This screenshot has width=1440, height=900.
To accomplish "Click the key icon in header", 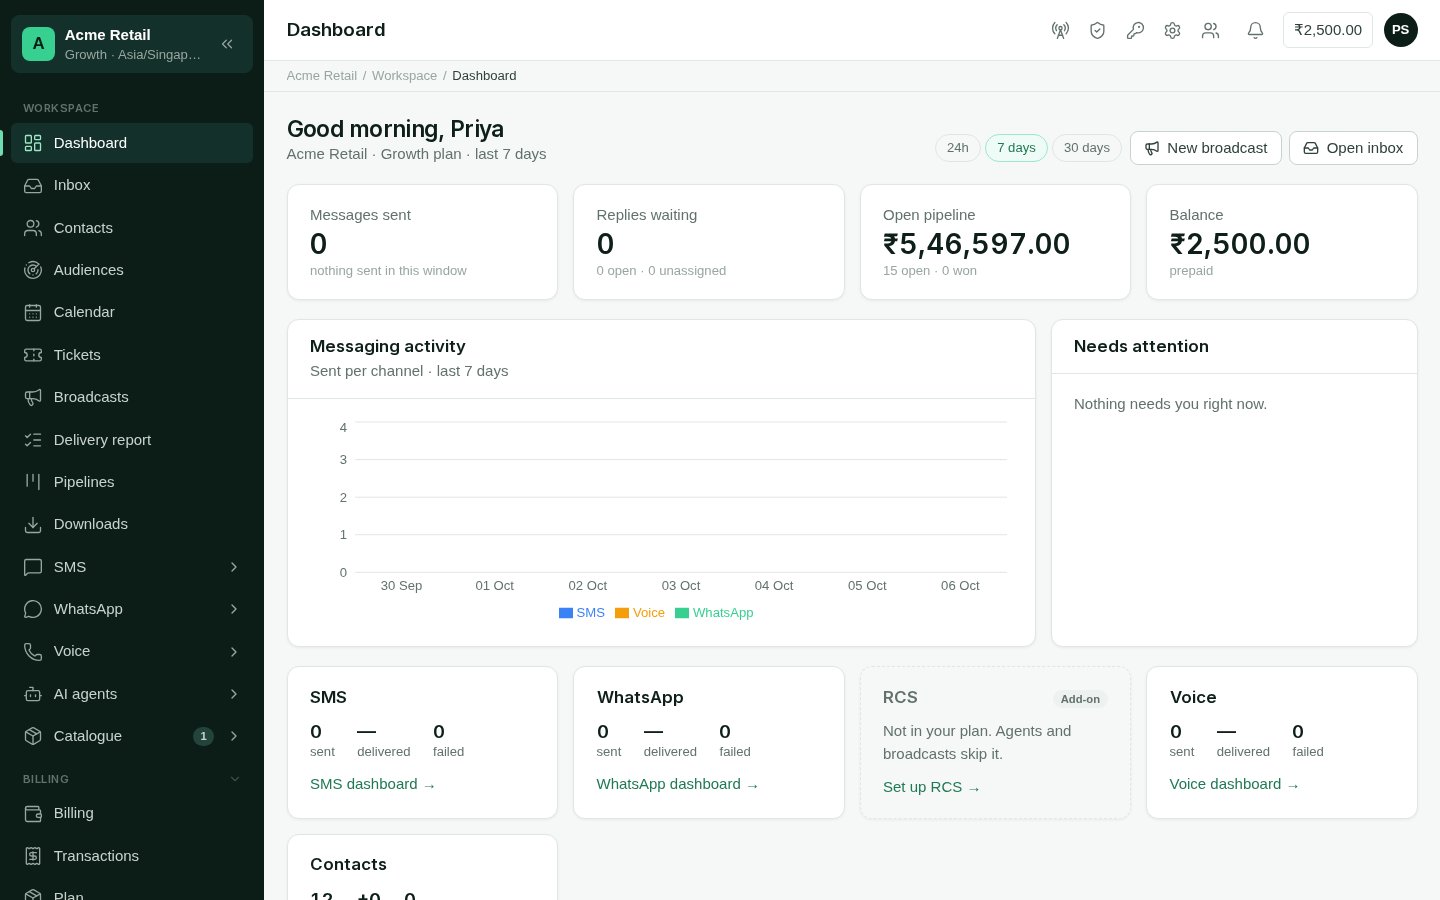I will [x=1135, y=30].
